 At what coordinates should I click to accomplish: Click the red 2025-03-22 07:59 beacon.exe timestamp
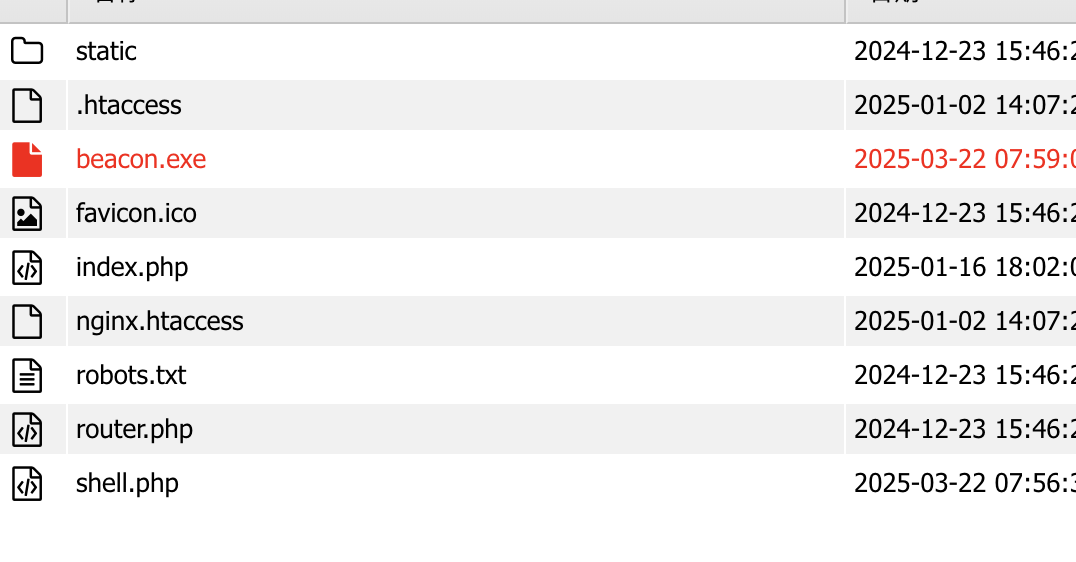click(x=965, y=159)
